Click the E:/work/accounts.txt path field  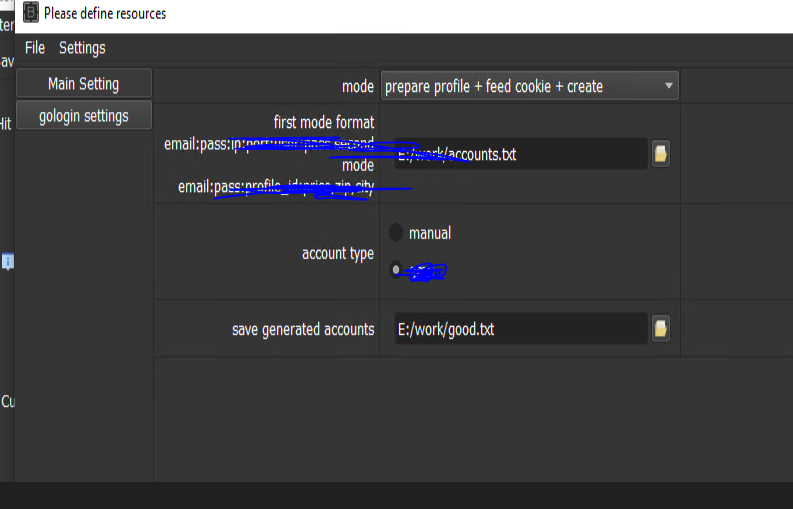520,154
